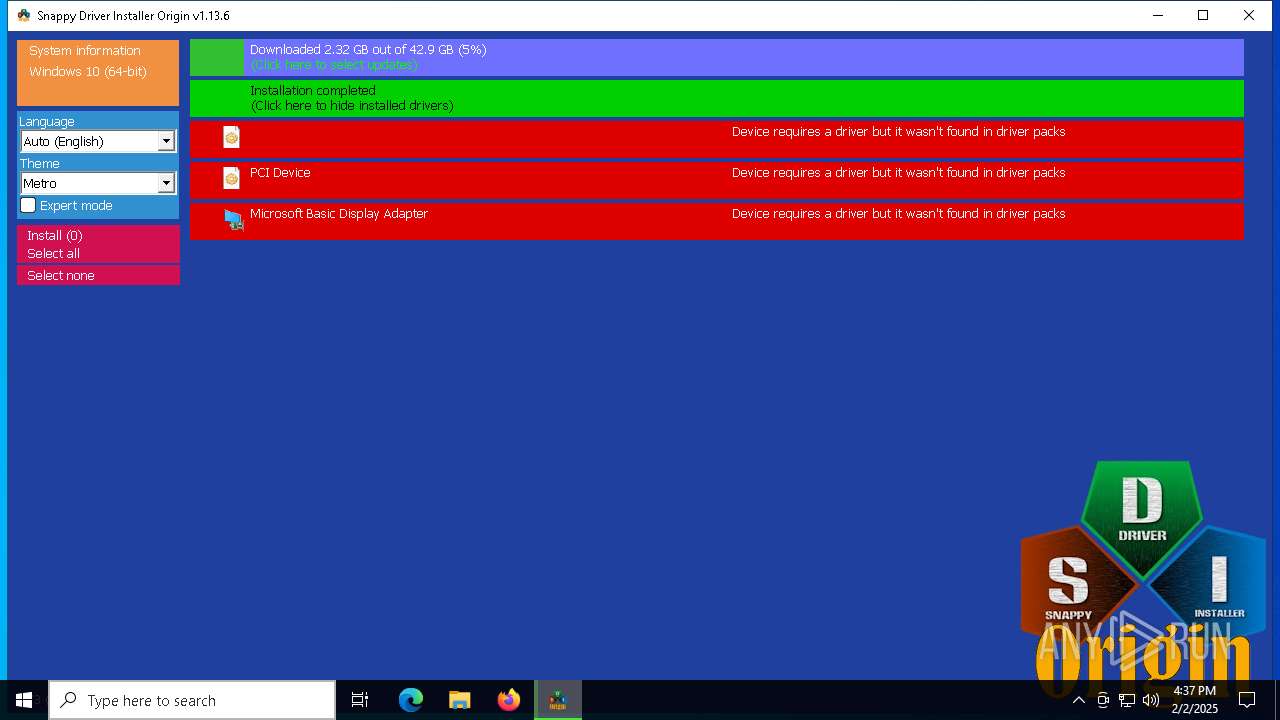
Task: Click the network tray icon
Action: pyautogui.click(x=1127, y=700)
